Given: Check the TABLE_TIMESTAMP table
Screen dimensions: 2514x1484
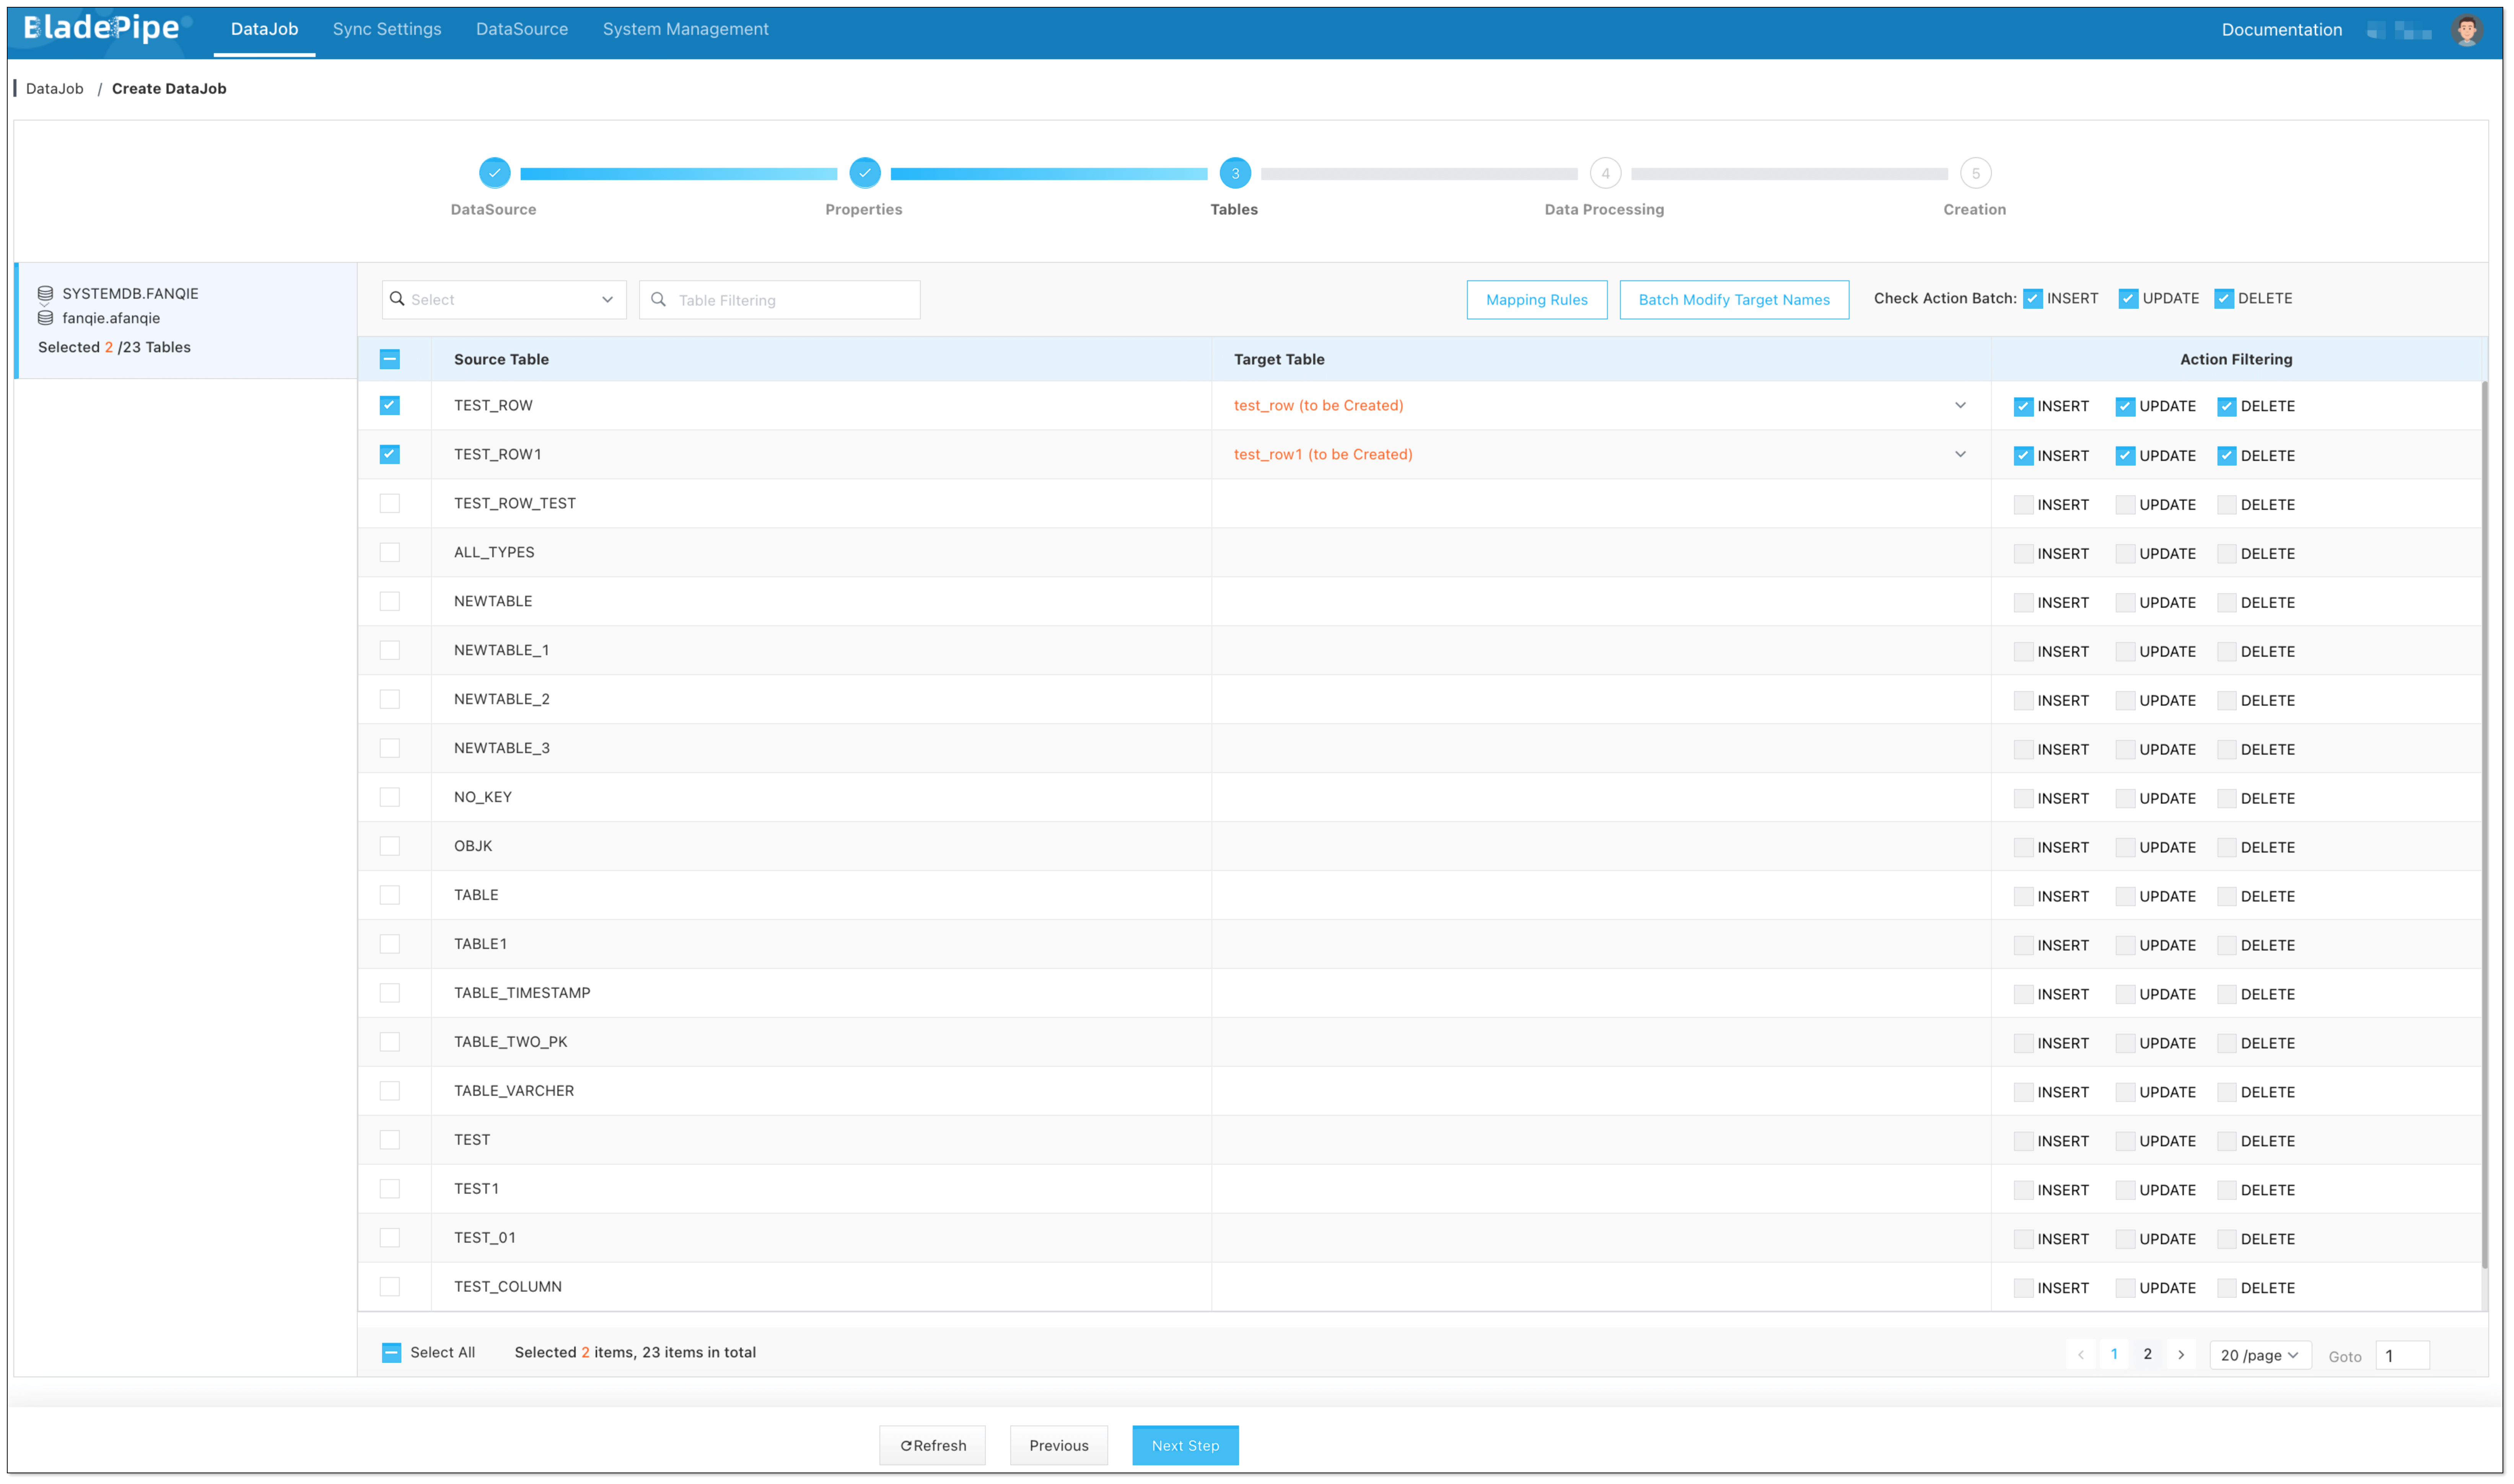Looking at the screenshot, I should point(390,993).
